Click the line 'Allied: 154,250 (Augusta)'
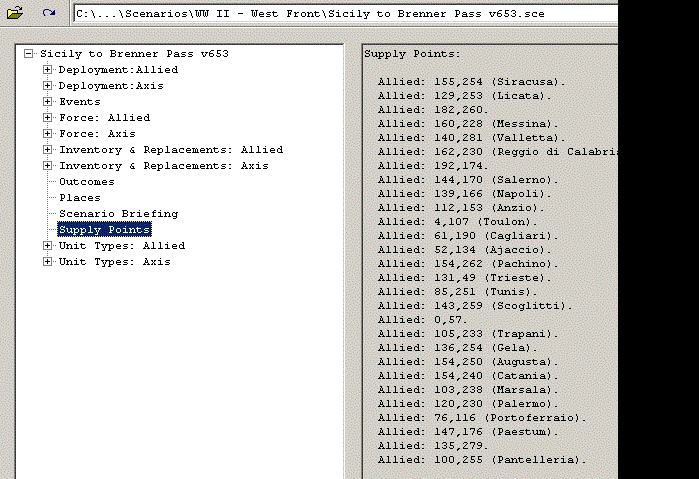Screen dimensions: 699x479 (468, 362)
